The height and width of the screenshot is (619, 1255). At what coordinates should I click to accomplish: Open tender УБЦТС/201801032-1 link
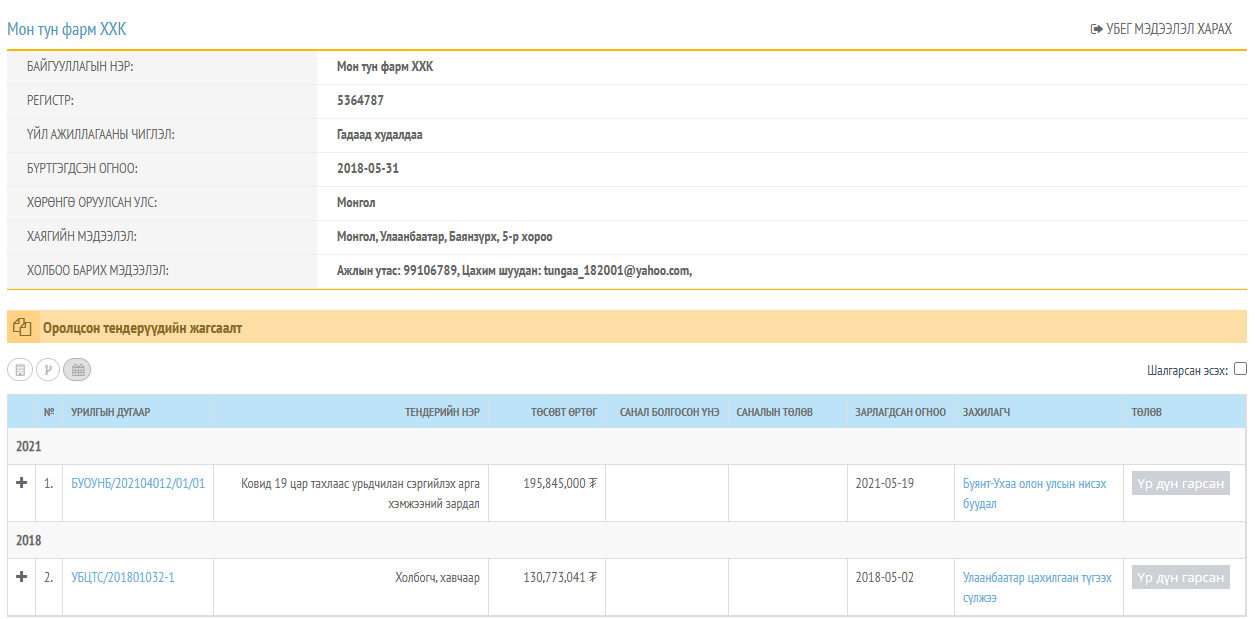123,578
